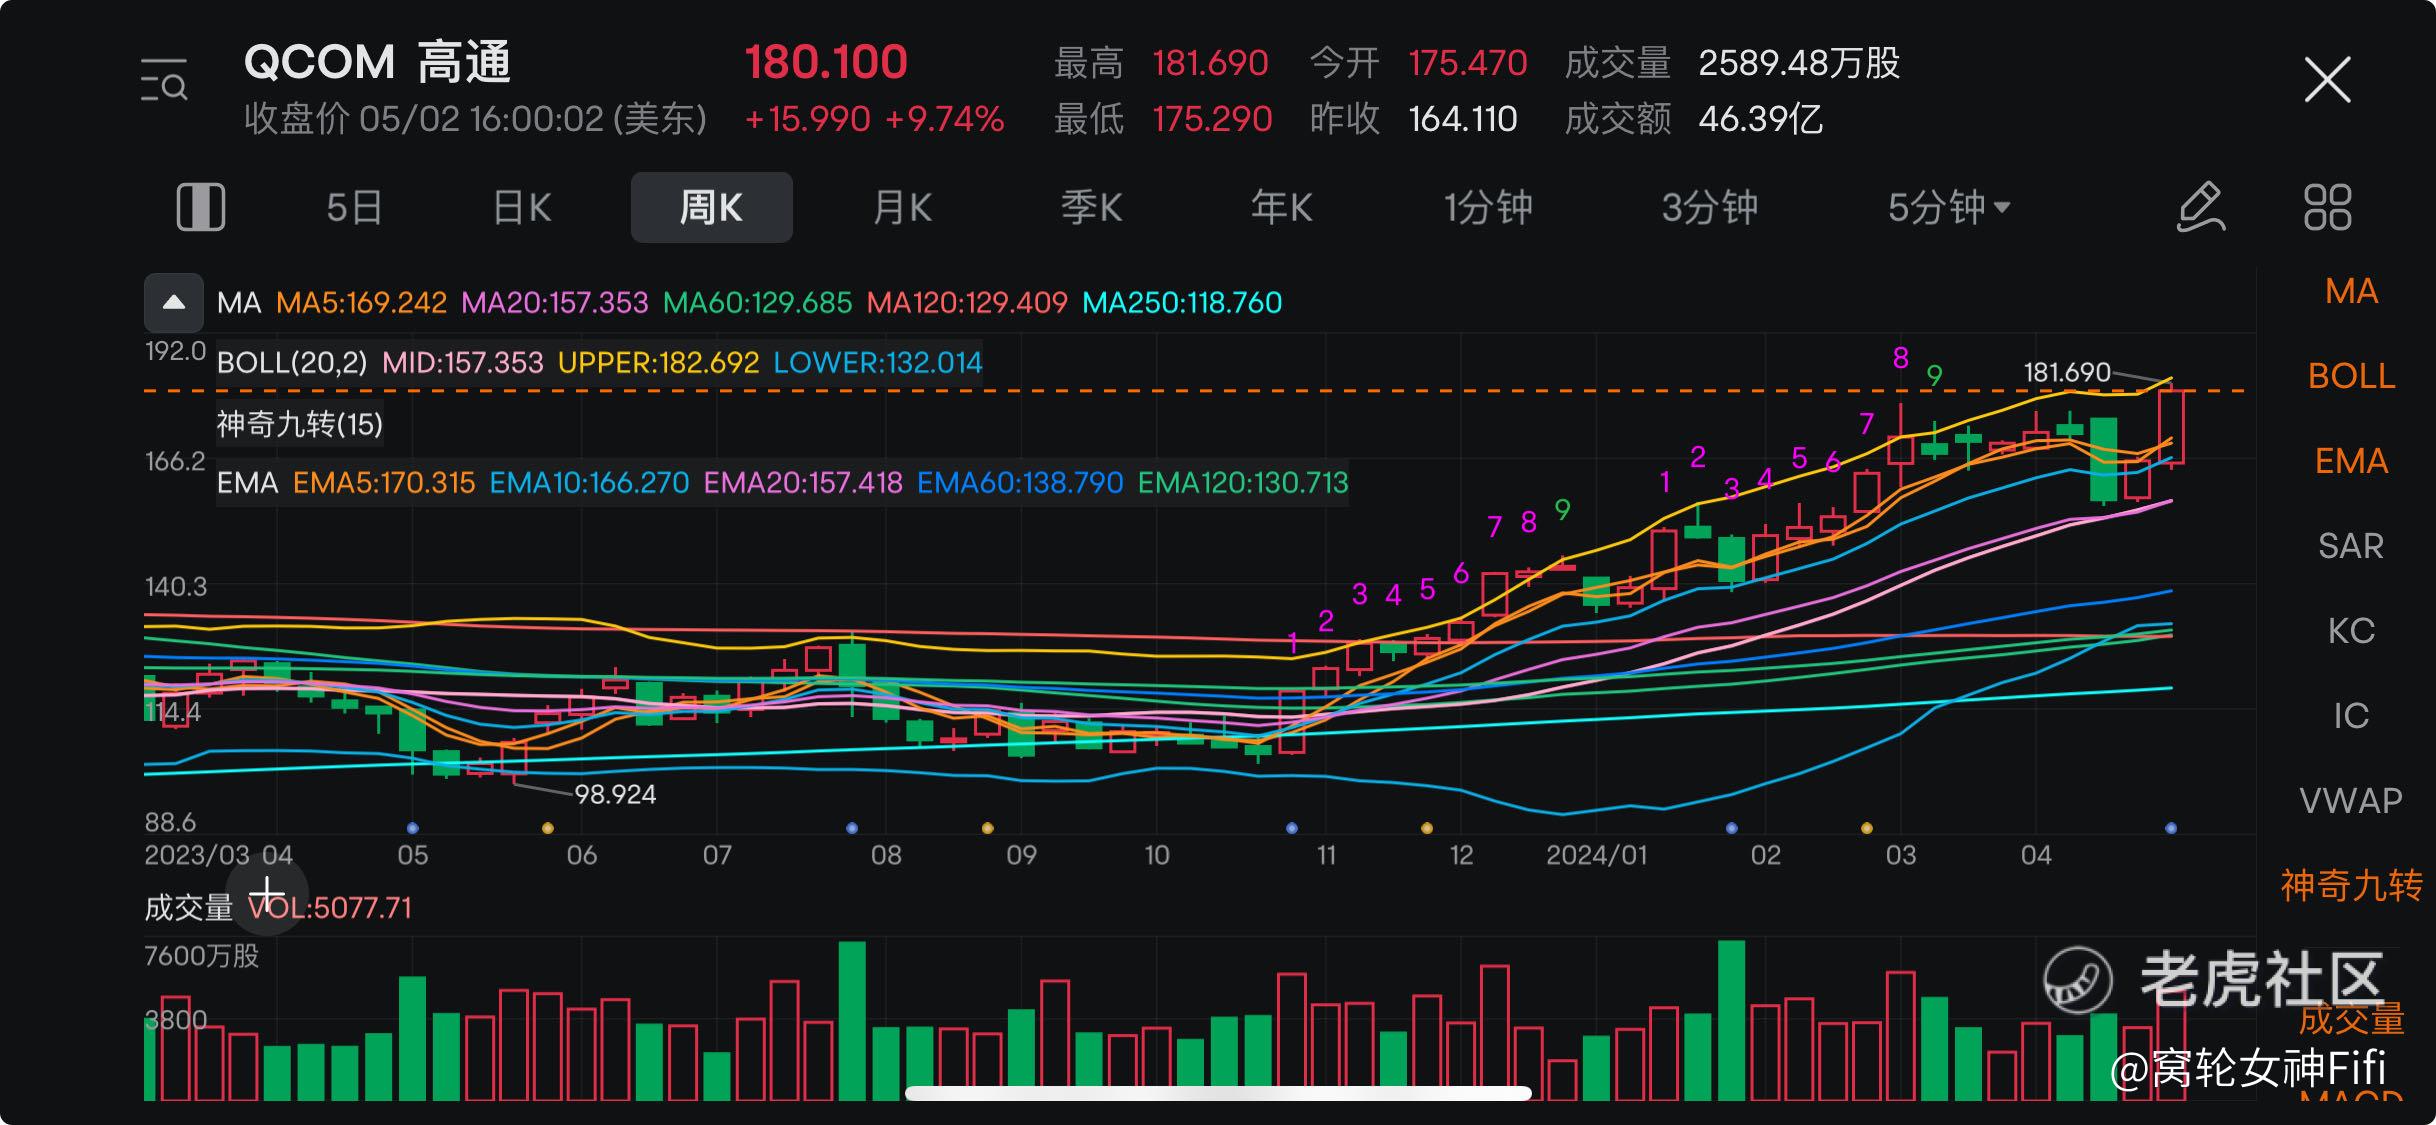The image size is (2436, 1125).
Task: Click the 成交额 46.39亿 value
Action: click(1693, 119)
